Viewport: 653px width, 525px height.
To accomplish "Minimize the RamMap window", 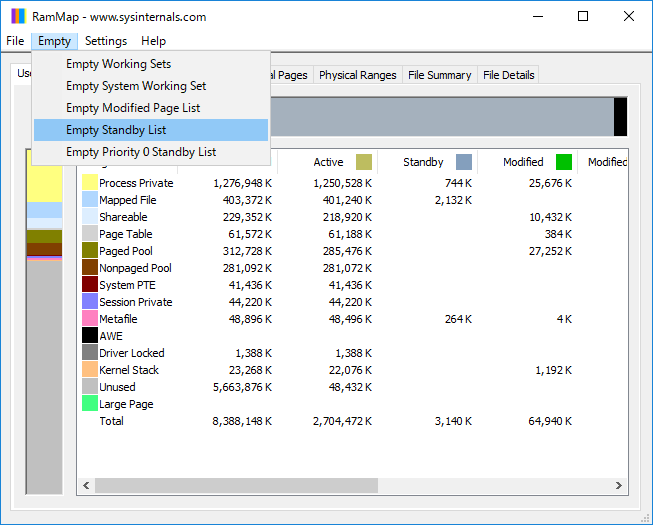I will [538, 17].
